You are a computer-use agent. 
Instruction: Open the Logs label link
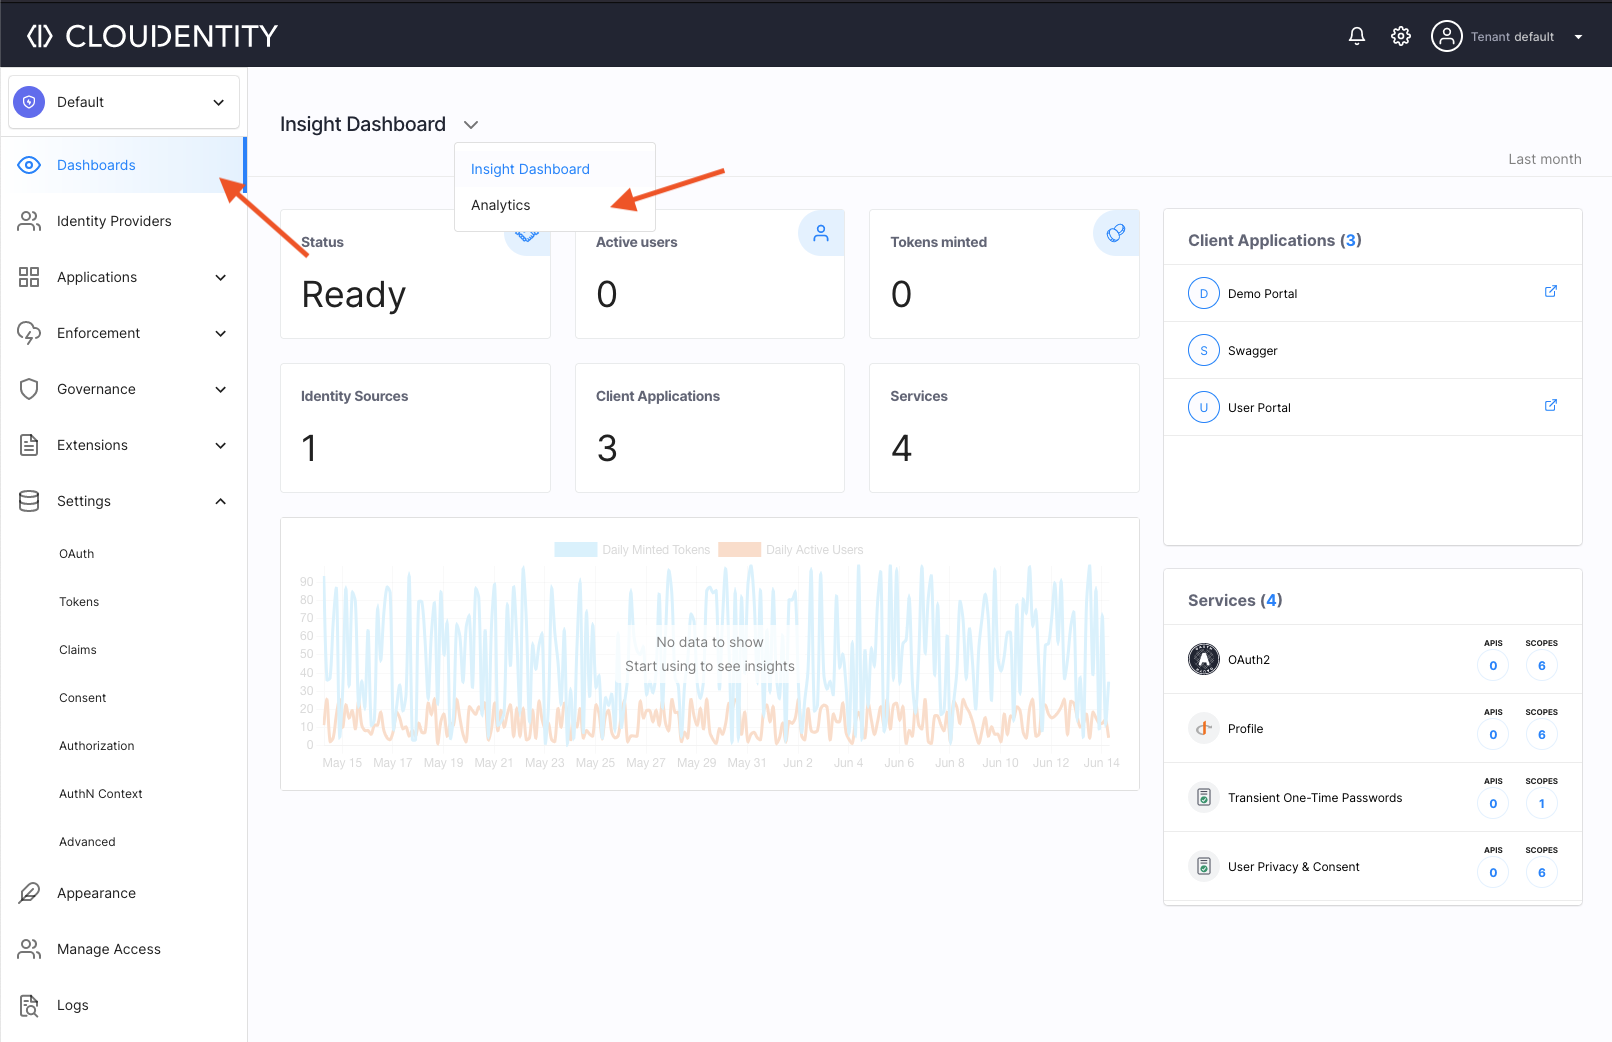point(72,1005)
